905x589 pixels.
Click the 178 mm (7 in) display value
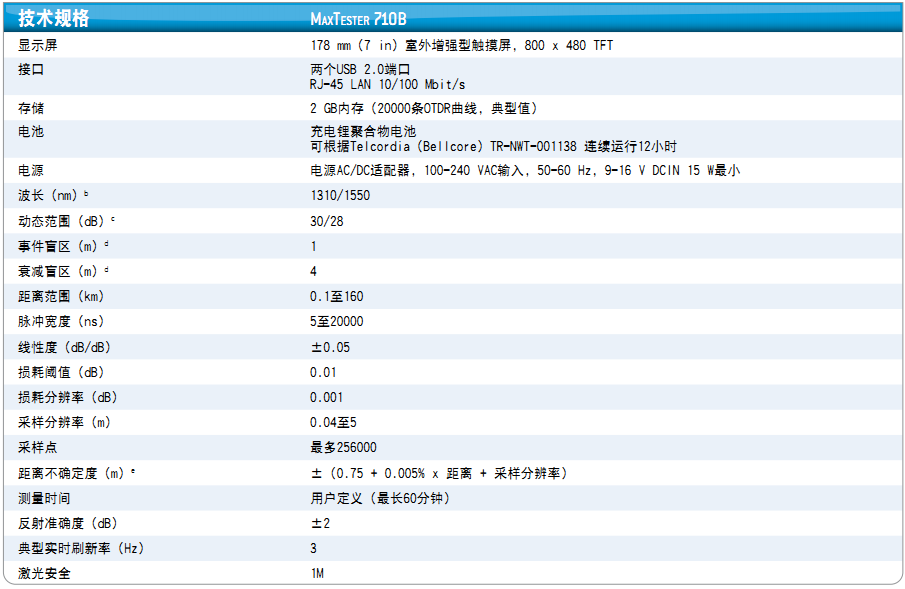point(462,45)
